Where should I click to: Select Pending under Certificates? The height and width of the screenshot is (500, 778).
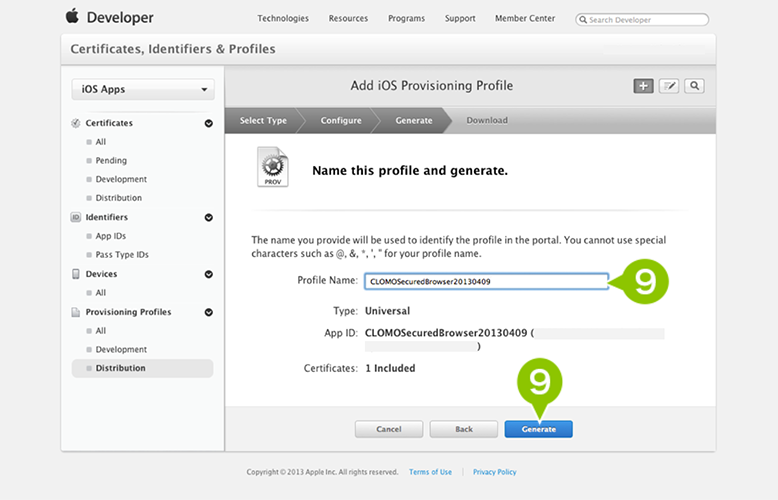coord(111,161)
